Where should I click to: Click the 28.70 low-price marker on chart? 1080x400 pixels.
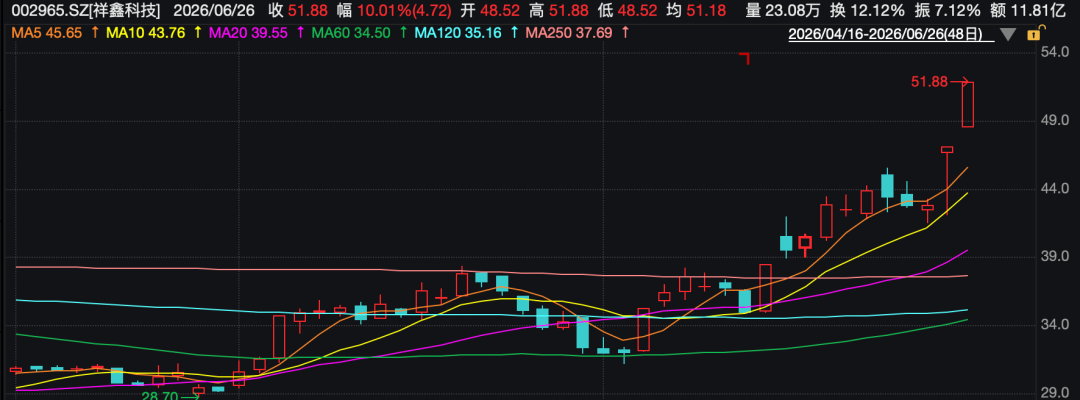click(160, 396)
